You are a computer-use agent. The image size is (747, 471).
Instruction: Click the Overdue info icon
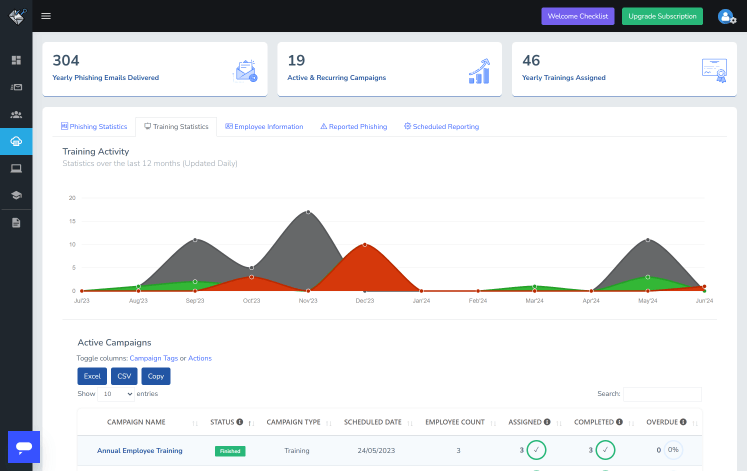[x=683, y=422]
